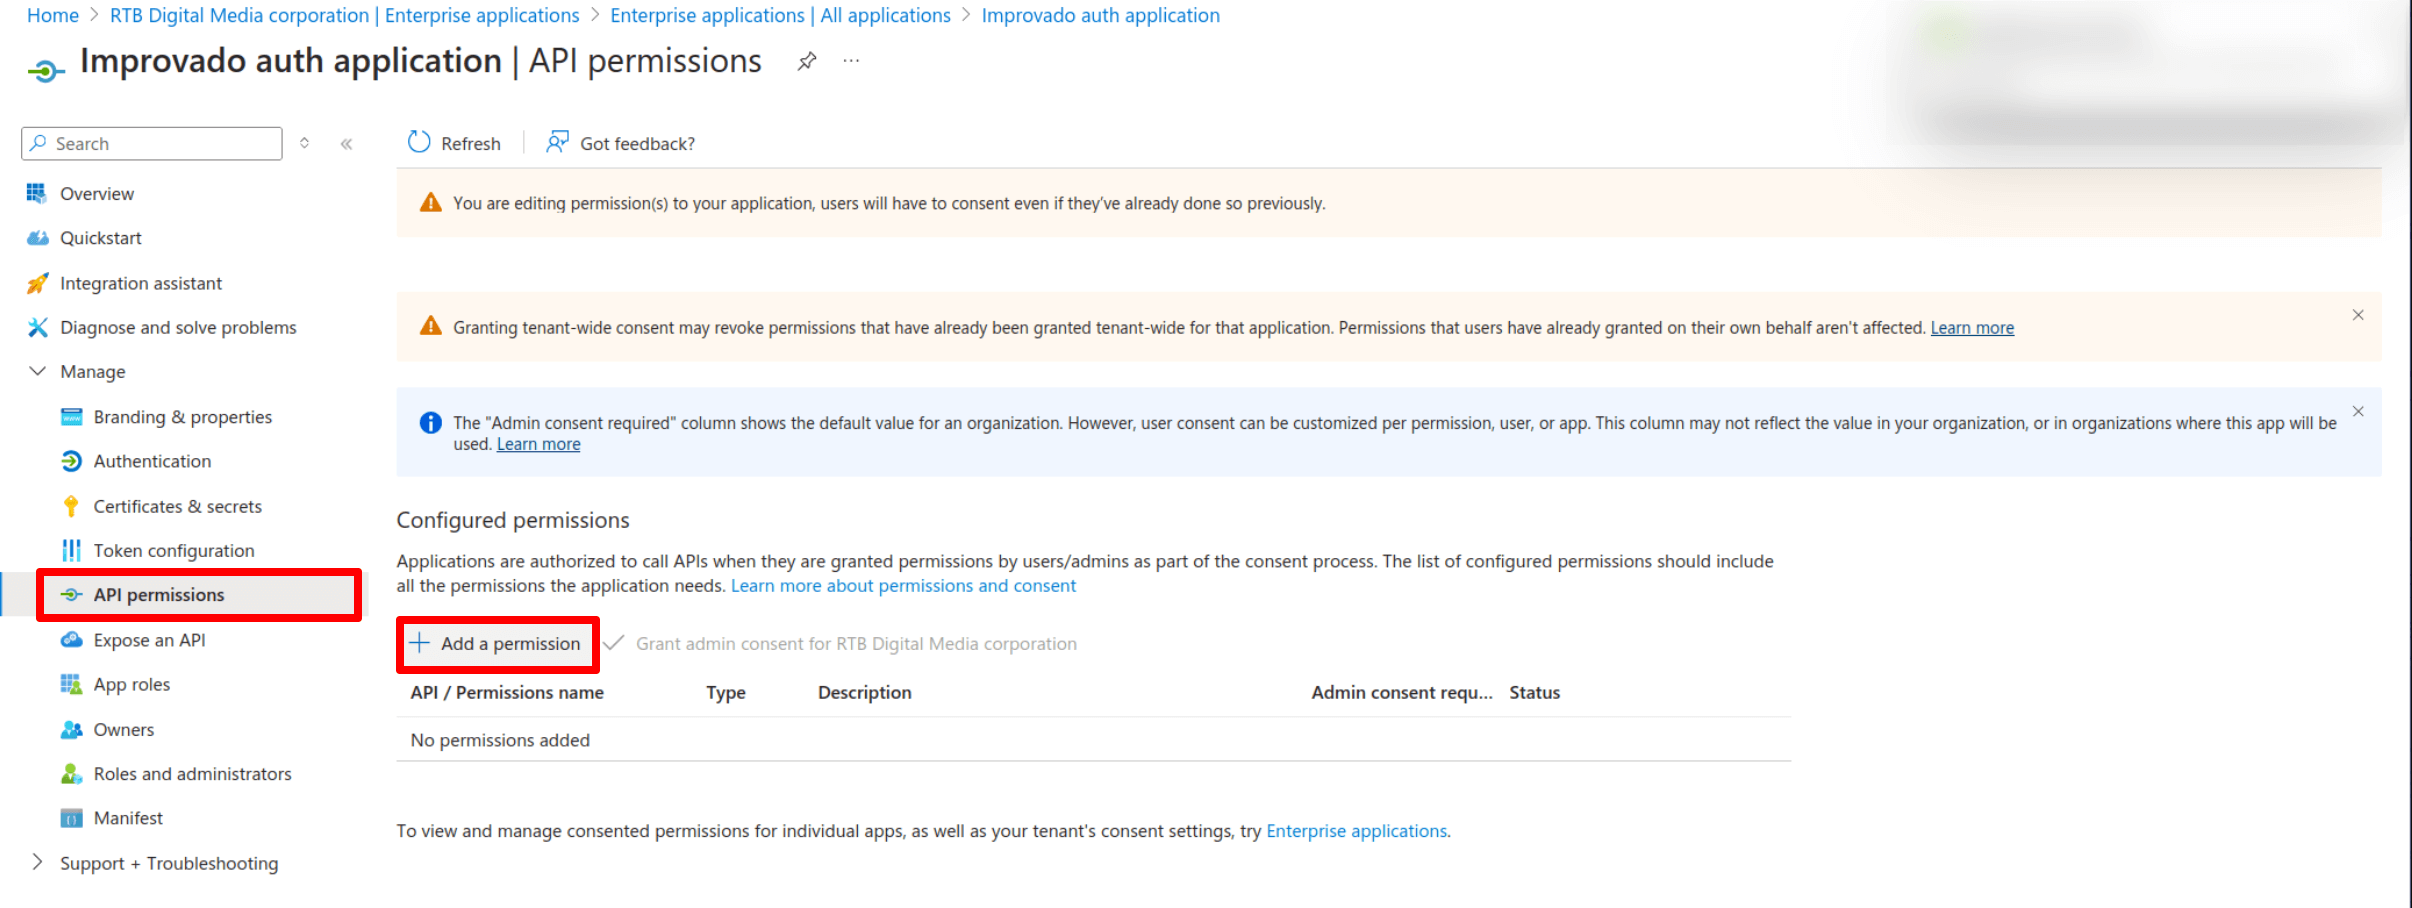This screenshot has height=908, width=2412.
Task: Open the Manifest sidebar item
Action: tap(128, 818)
